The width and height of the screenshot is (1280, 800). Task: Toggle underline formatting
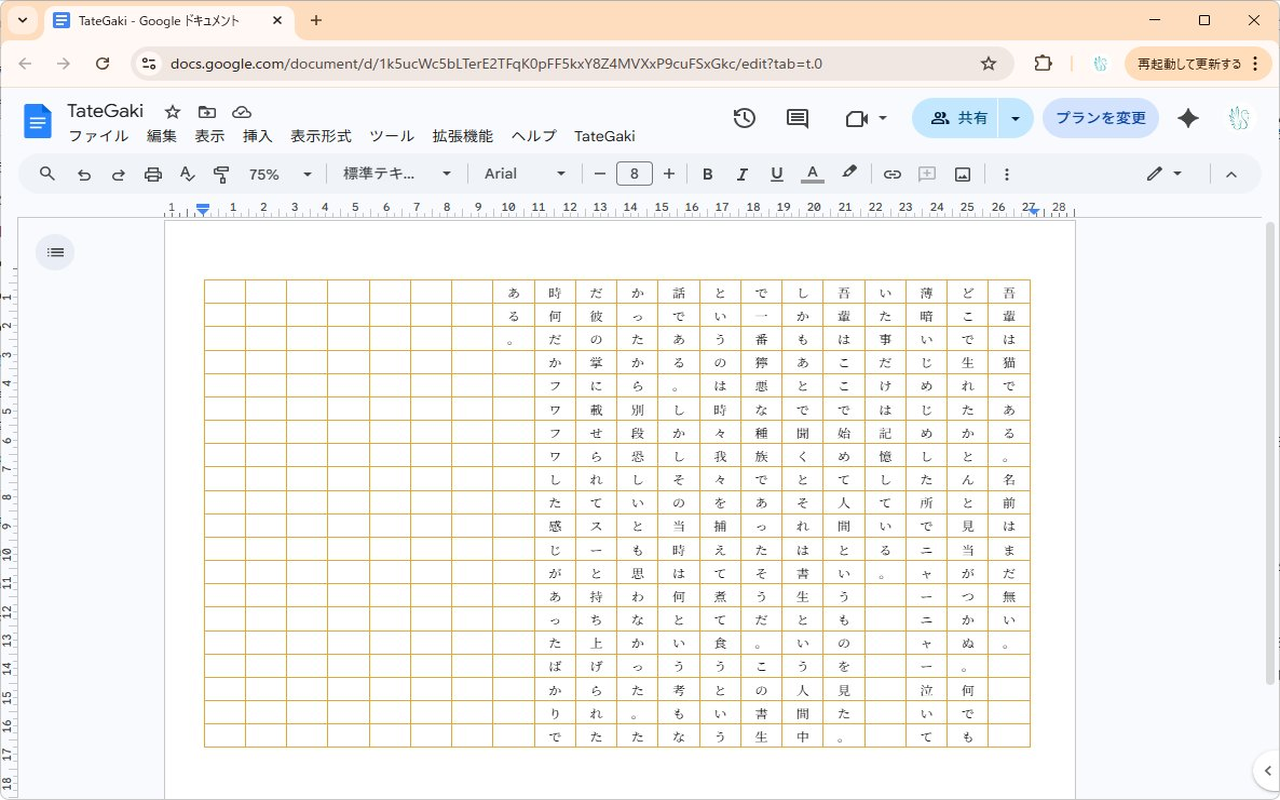click(777, 174)
